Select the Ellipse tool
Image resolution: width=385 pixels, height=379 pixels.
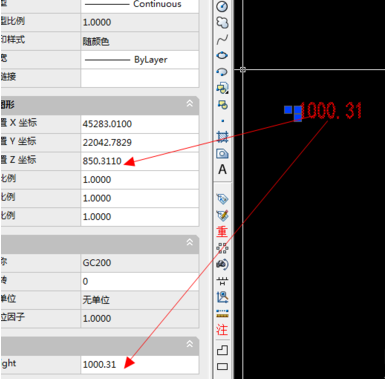[x=222, y=55]
